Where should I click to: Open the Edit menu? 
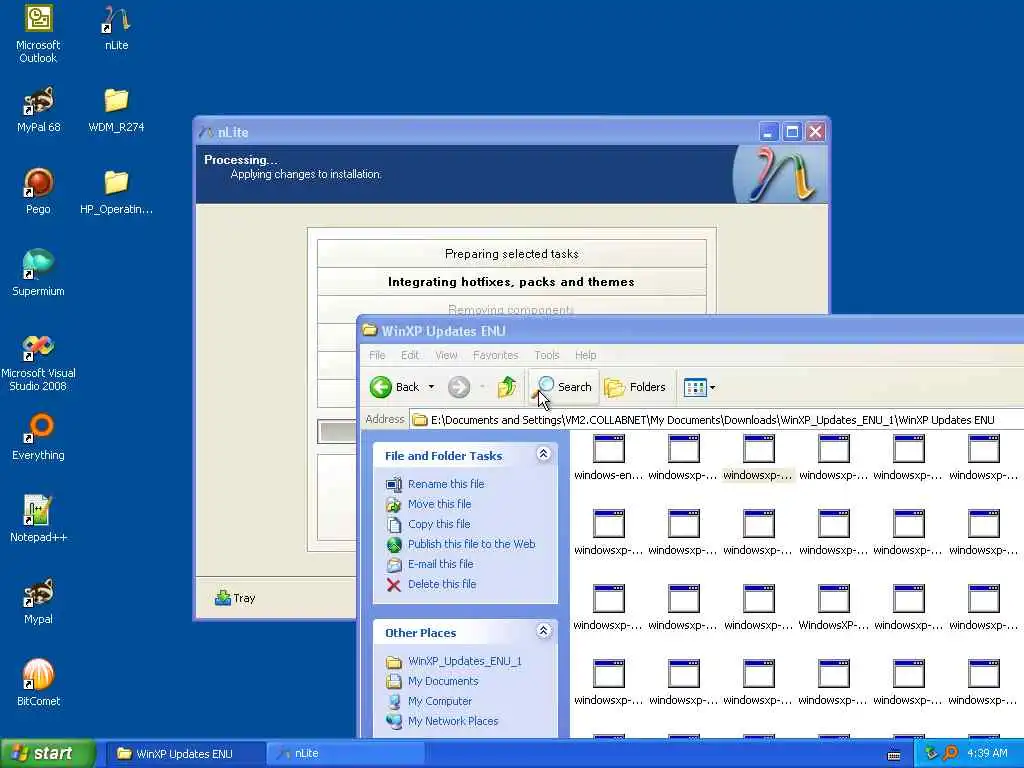[409, 355]
